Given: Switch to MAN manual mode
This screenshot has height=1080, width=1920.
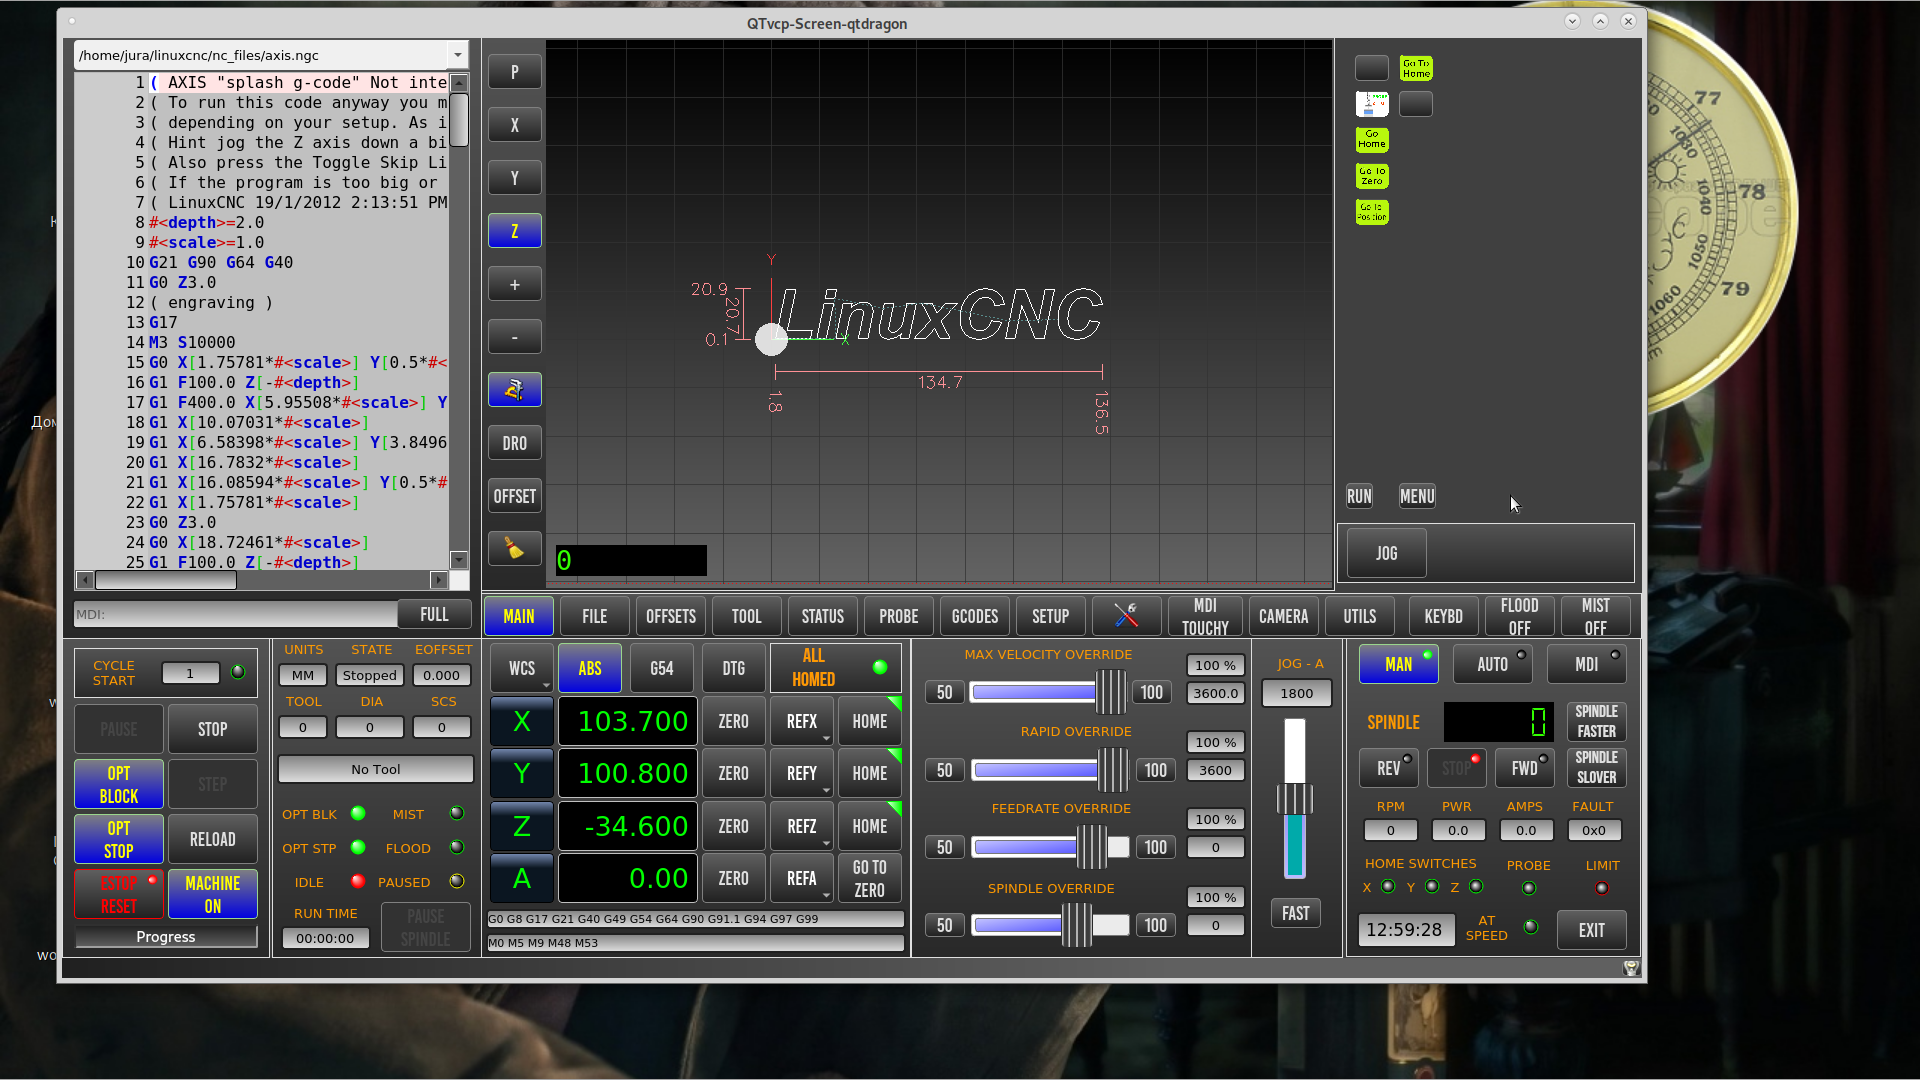Looking at the screenshot, I should (x=1398, y=664).
